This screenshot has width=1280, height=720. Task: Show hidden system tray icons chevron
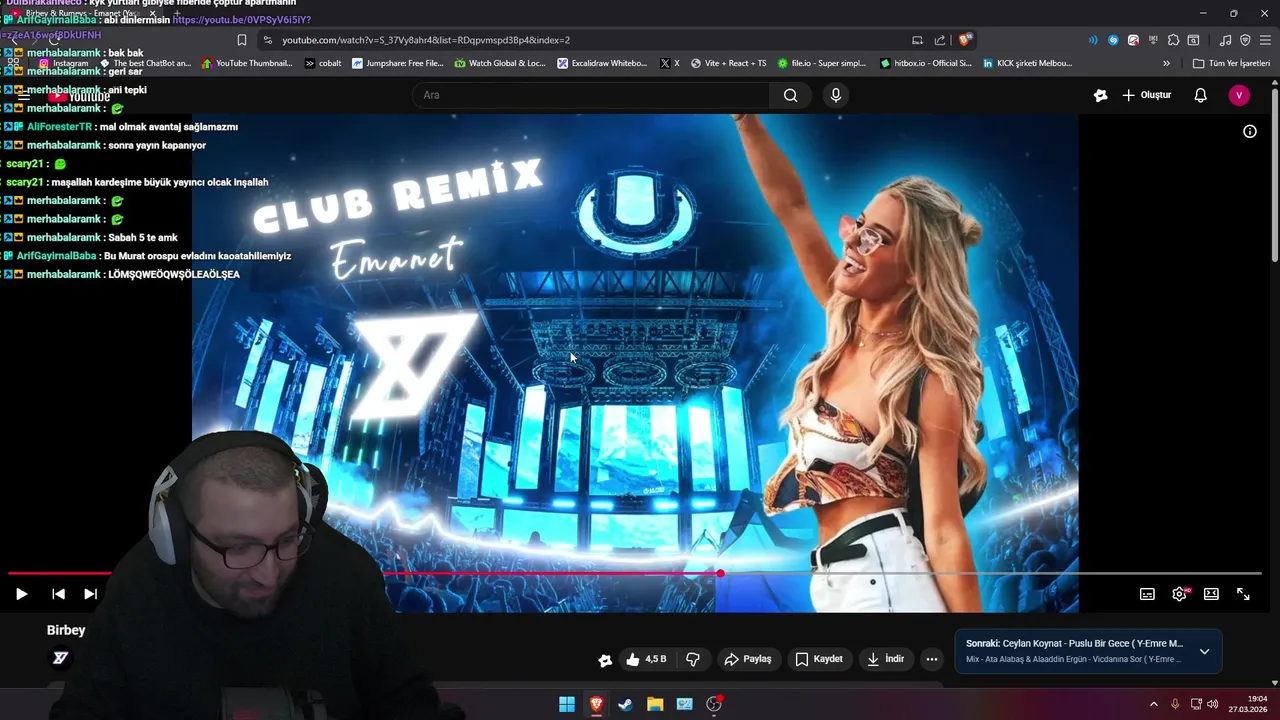click(1153, 704)
